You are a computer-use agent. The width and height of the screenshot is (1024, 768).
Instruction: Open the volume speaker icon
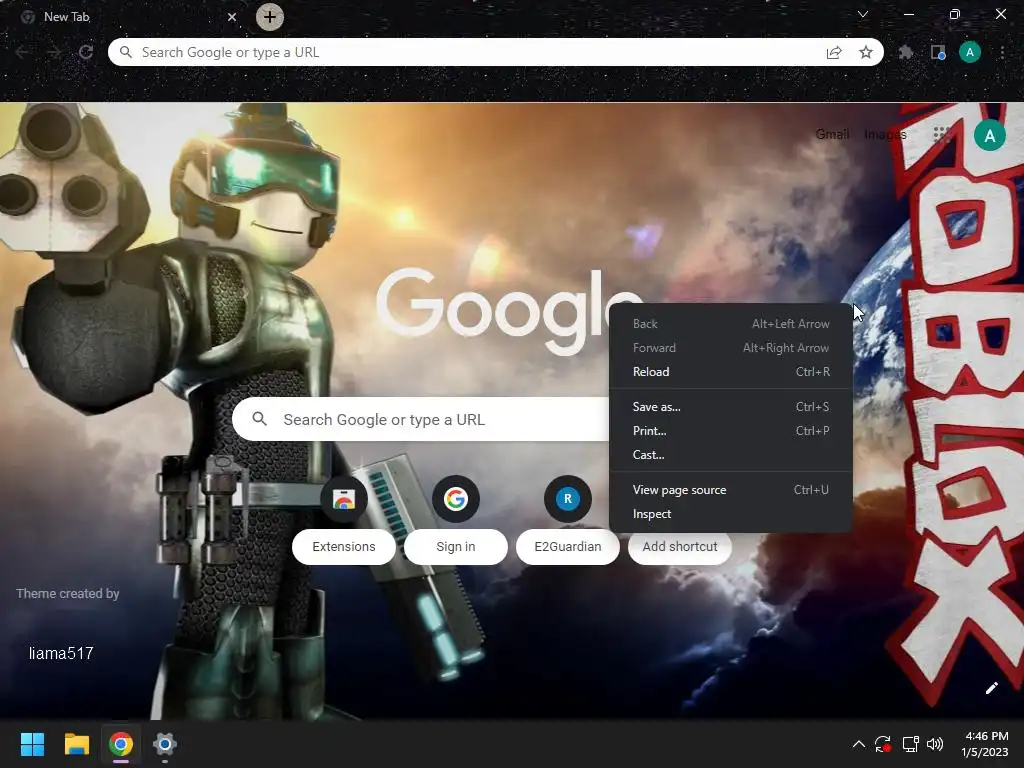(x=935, y=744)
